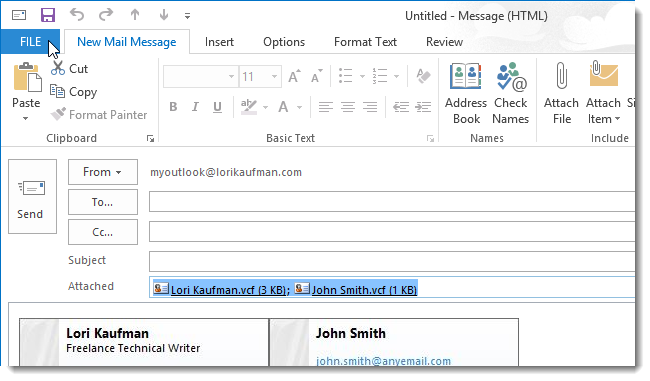Expand the numbering style arrow
The image size is (650, 381).
396,77
